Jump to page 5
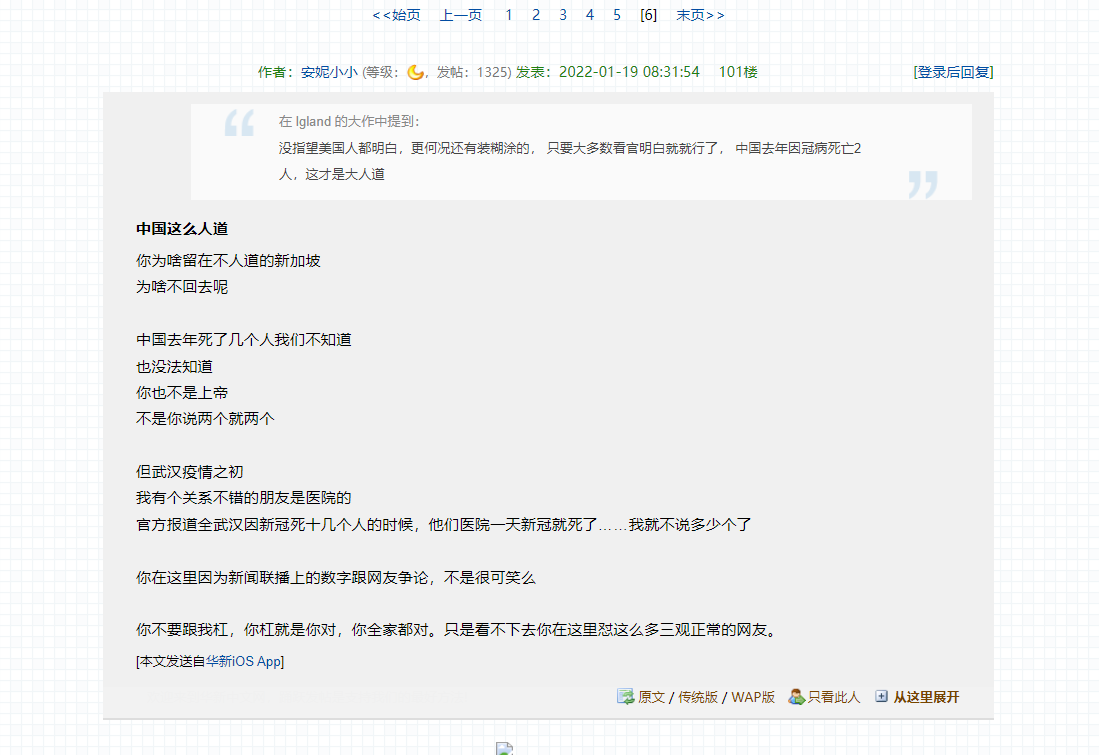The image size is (1099, 755). [617, 15]
